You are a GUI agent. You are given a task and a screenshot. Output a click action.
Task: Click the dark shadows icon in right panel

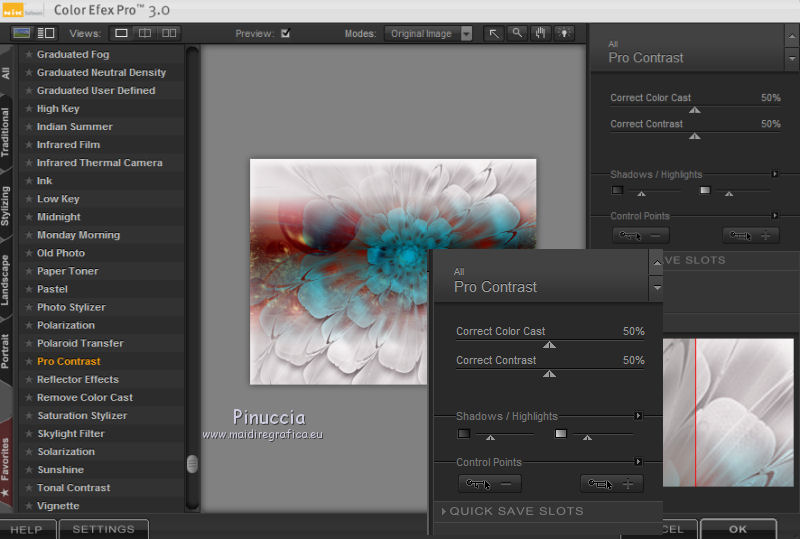tap(617, 190)
